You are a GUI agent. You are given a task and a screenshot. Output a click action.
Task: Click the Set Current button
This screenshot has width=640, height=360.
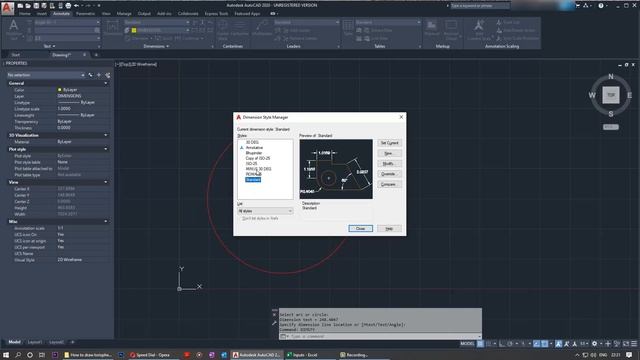pyautogui.click(x=389, y=143)
